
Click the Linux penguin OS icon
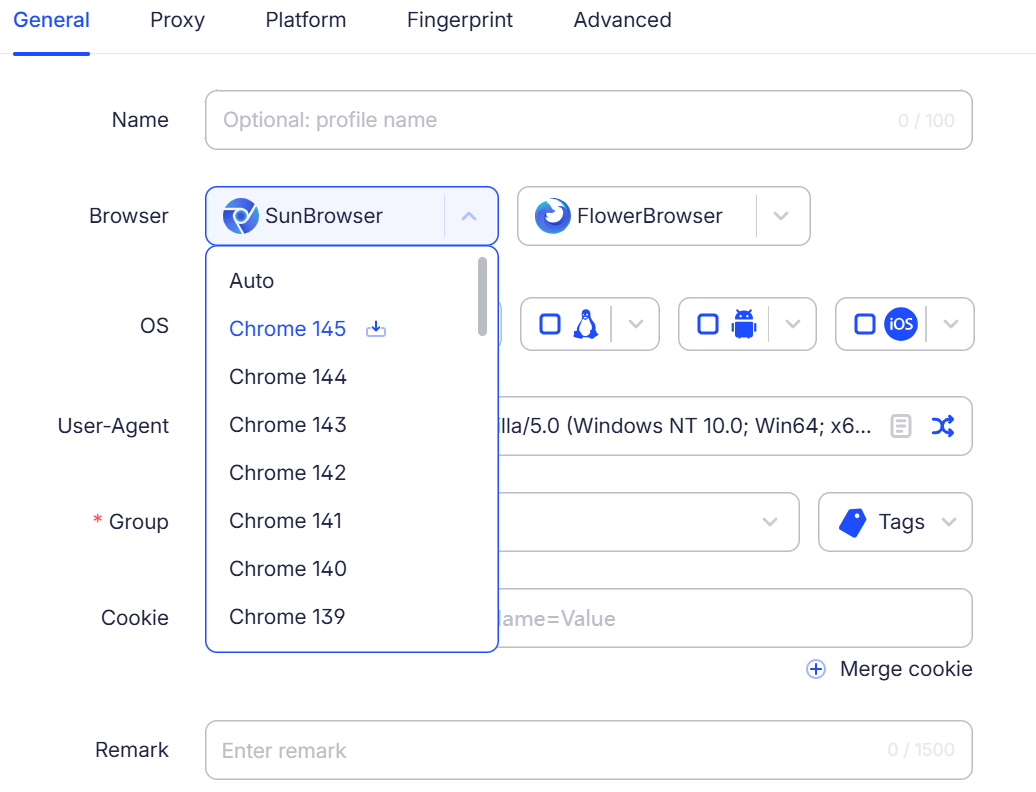585,324
